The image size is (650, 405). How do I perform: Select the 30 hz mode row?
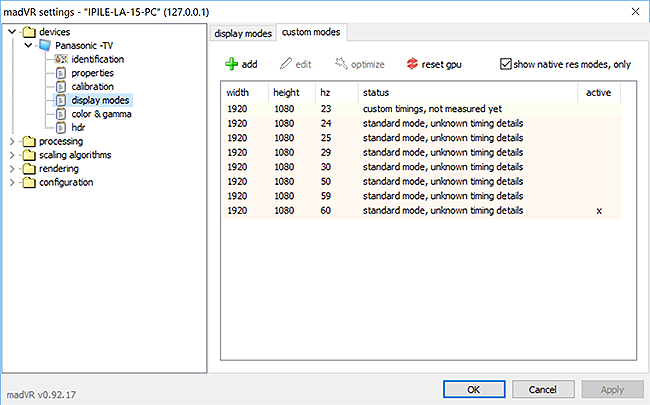coord(421,167)
